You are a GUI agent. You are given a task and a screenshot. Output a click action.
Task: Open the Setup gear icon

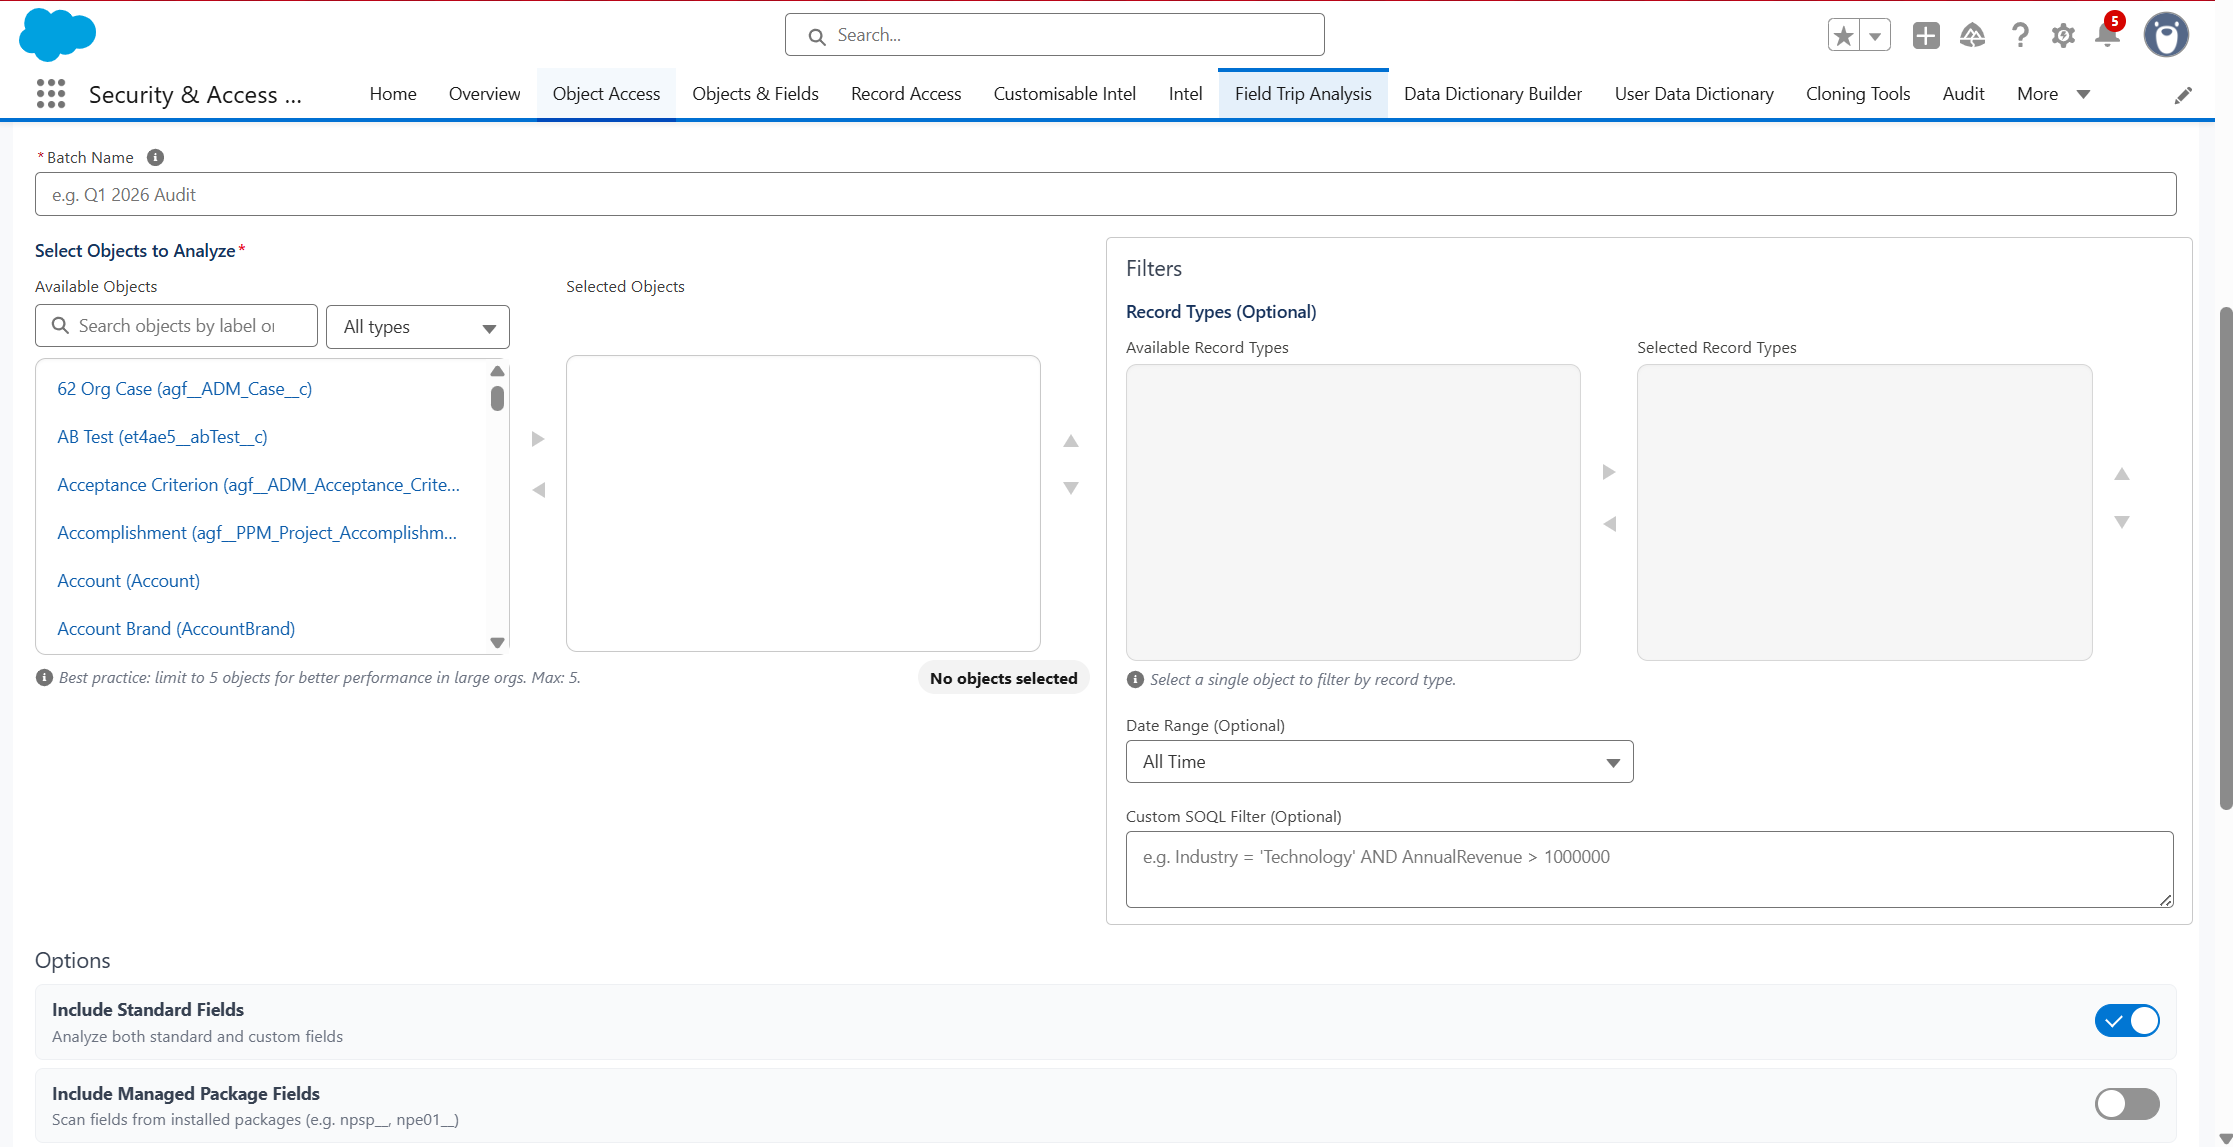click(2063, 35)
